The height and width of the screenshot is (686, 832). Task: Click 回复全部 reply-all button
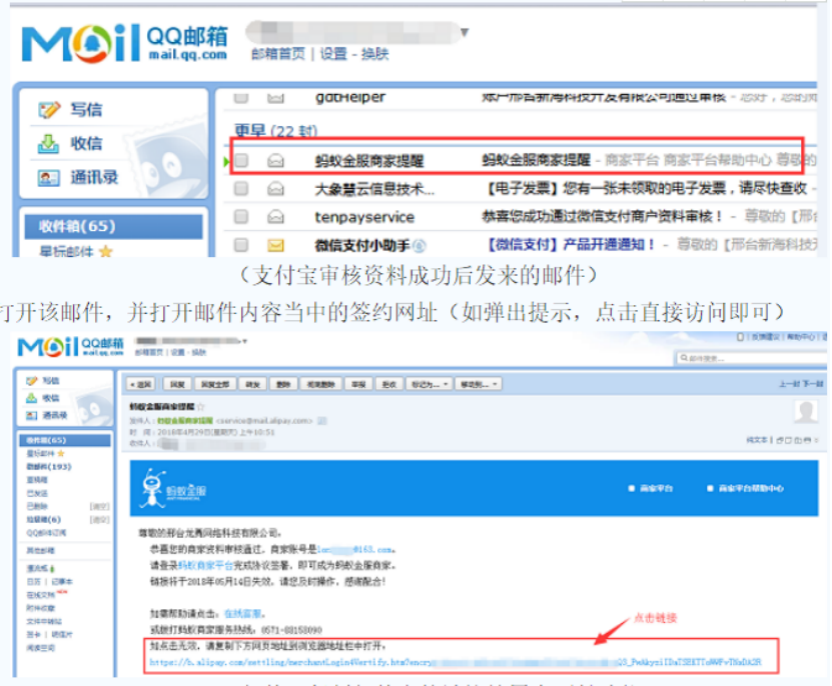coord(215,384)
